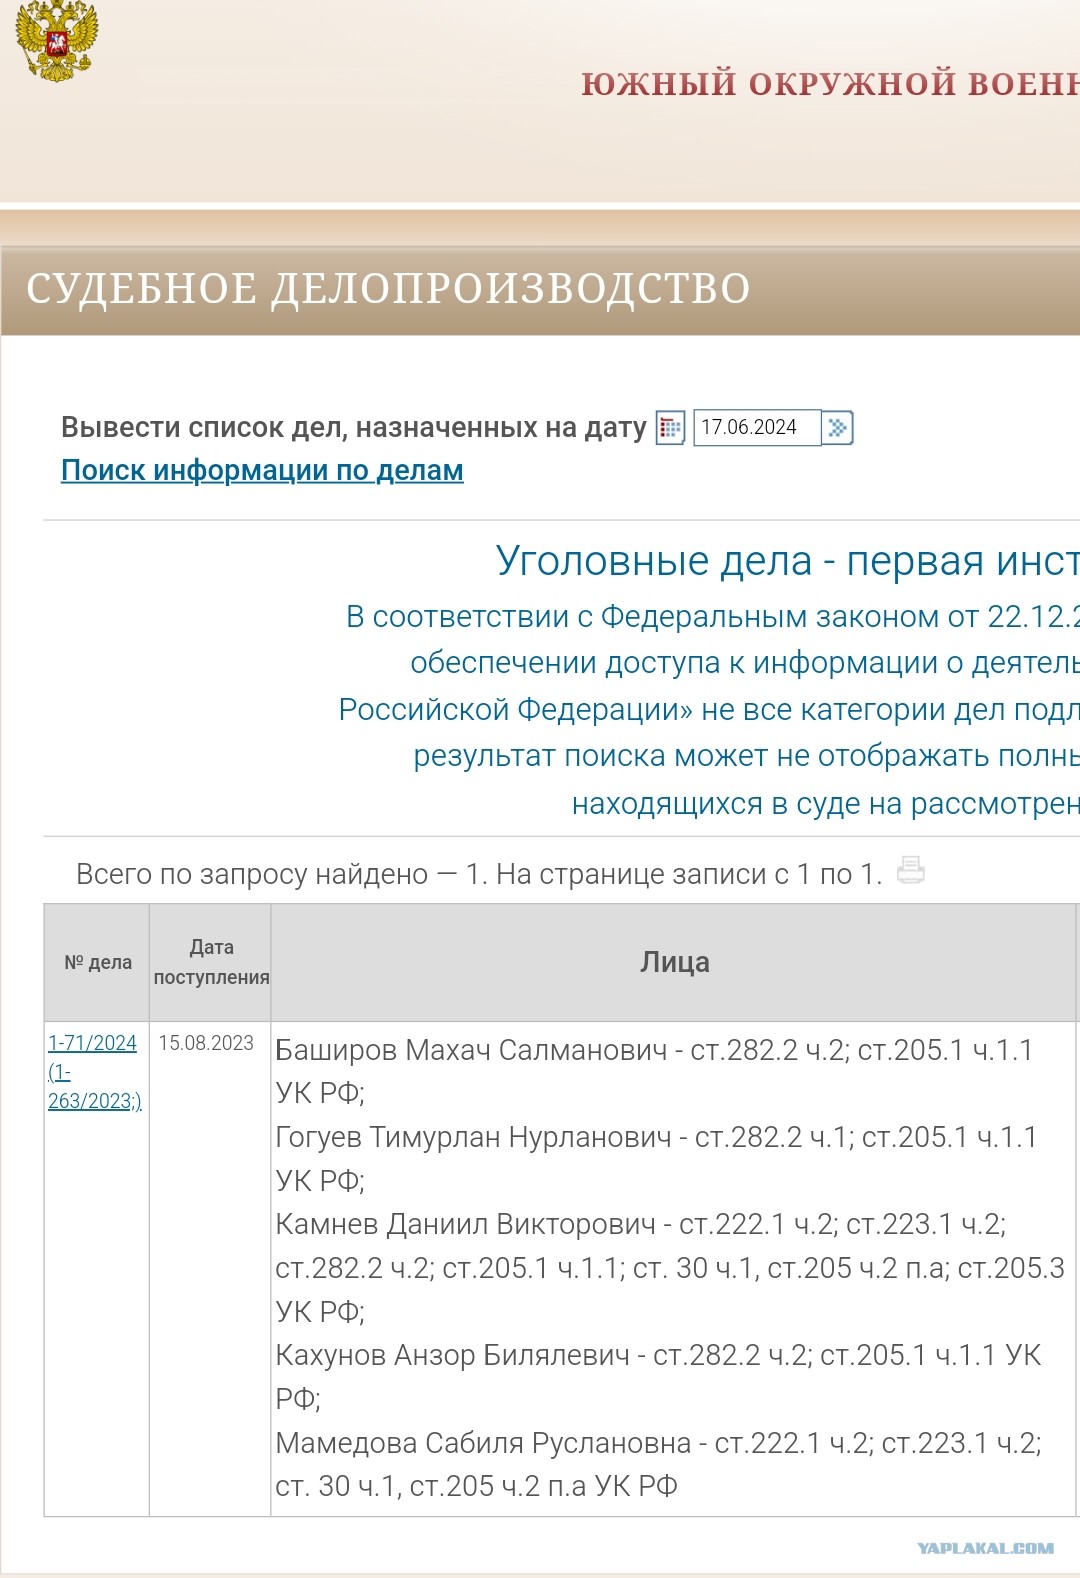This screenshot has height=1578, width=1080.
Task: Click the name 'Кахунов Анзор Билялевич'
Action: 452,1355
